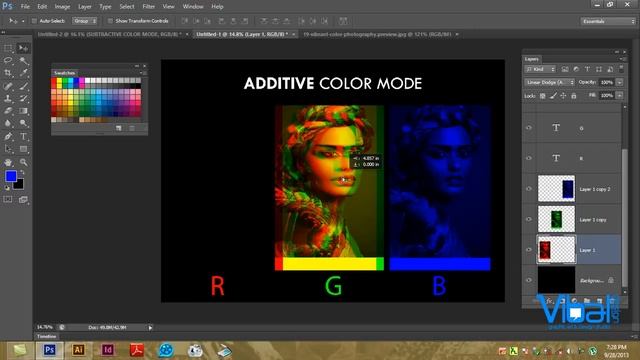The image size is (640, 360).
Task: Hide the R text layer
Action: [x=529, y=158]
